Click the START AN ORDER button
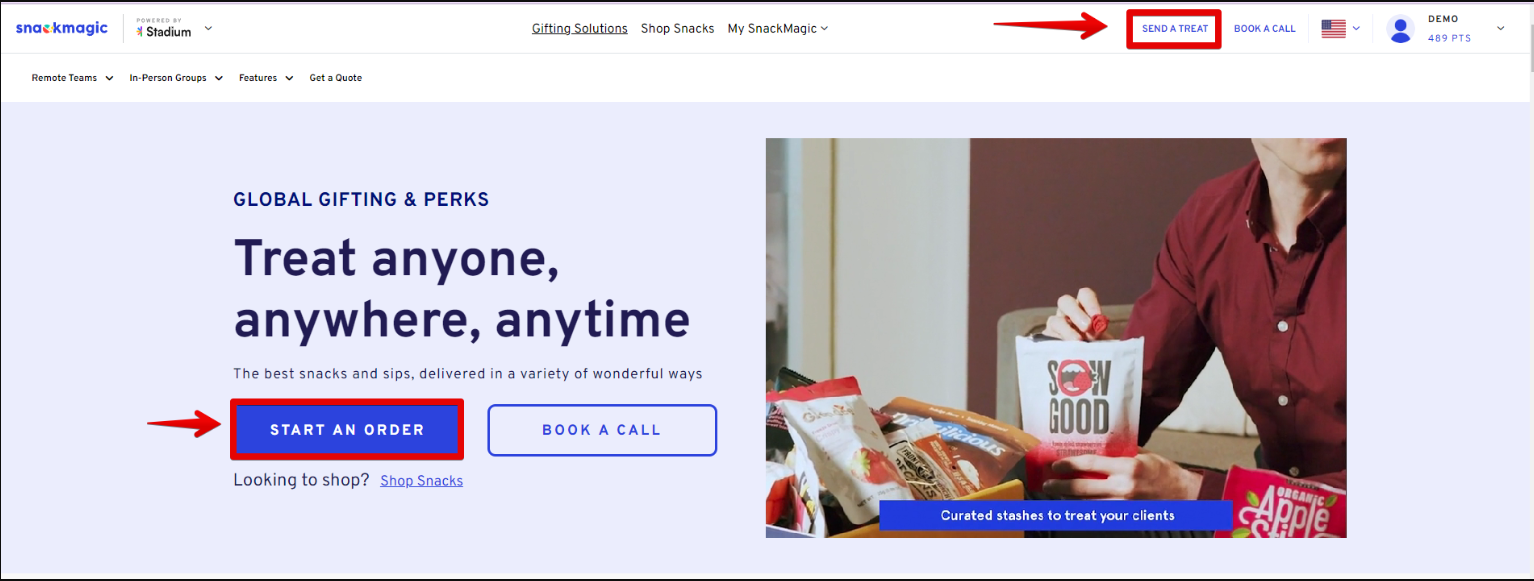 347,430
